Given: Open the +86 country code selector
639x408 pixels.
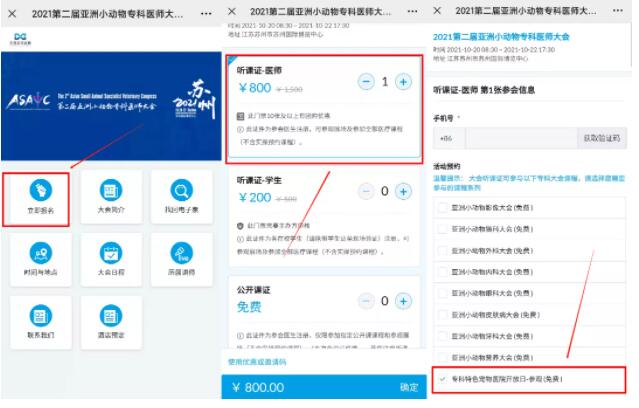Looking at the screenshot, I should pyautogui.click(x=447, y=138).
